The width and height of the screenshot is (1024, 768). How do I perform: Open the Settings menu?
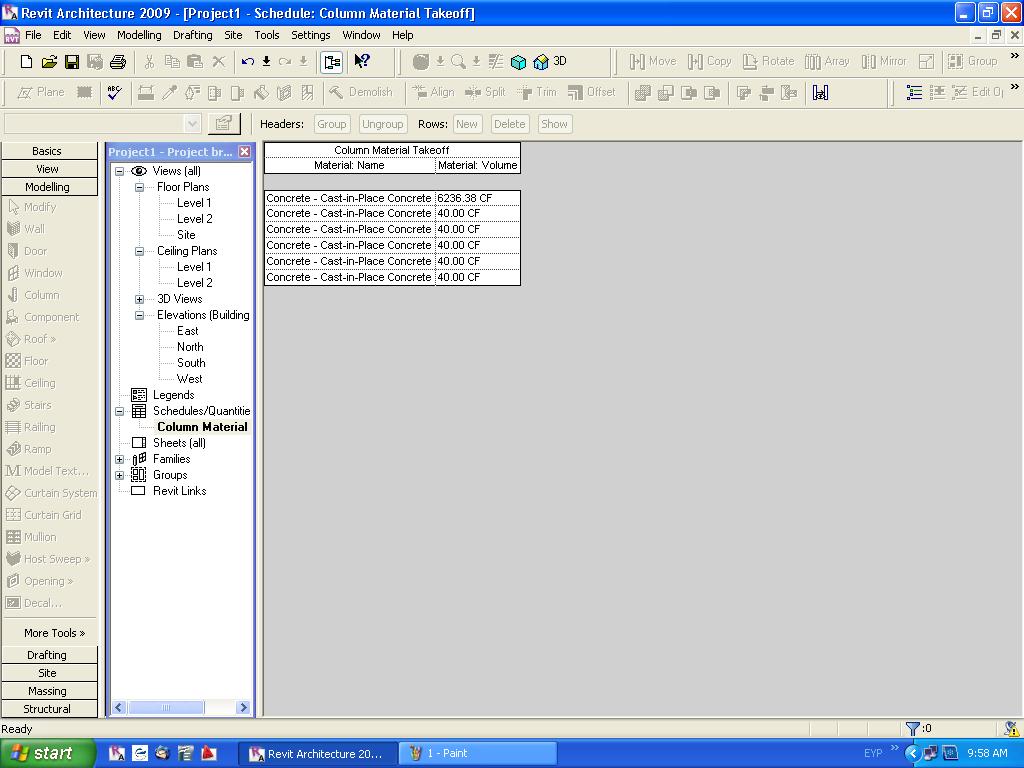(x=310, y=35)
